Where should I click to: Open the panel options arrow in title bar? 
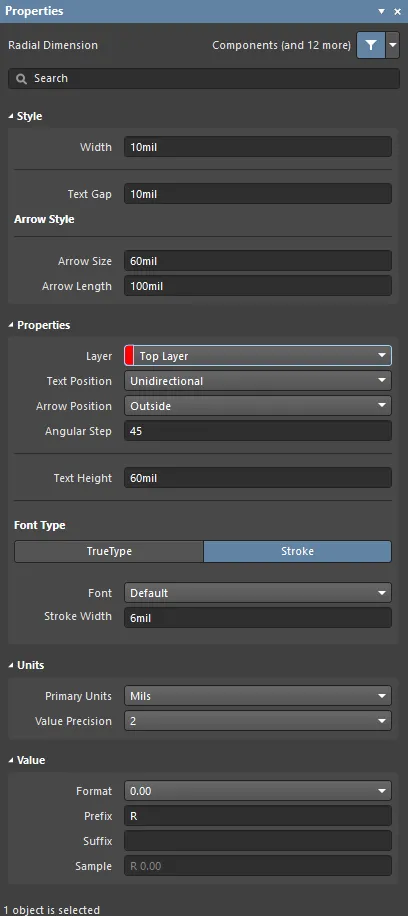382,11
